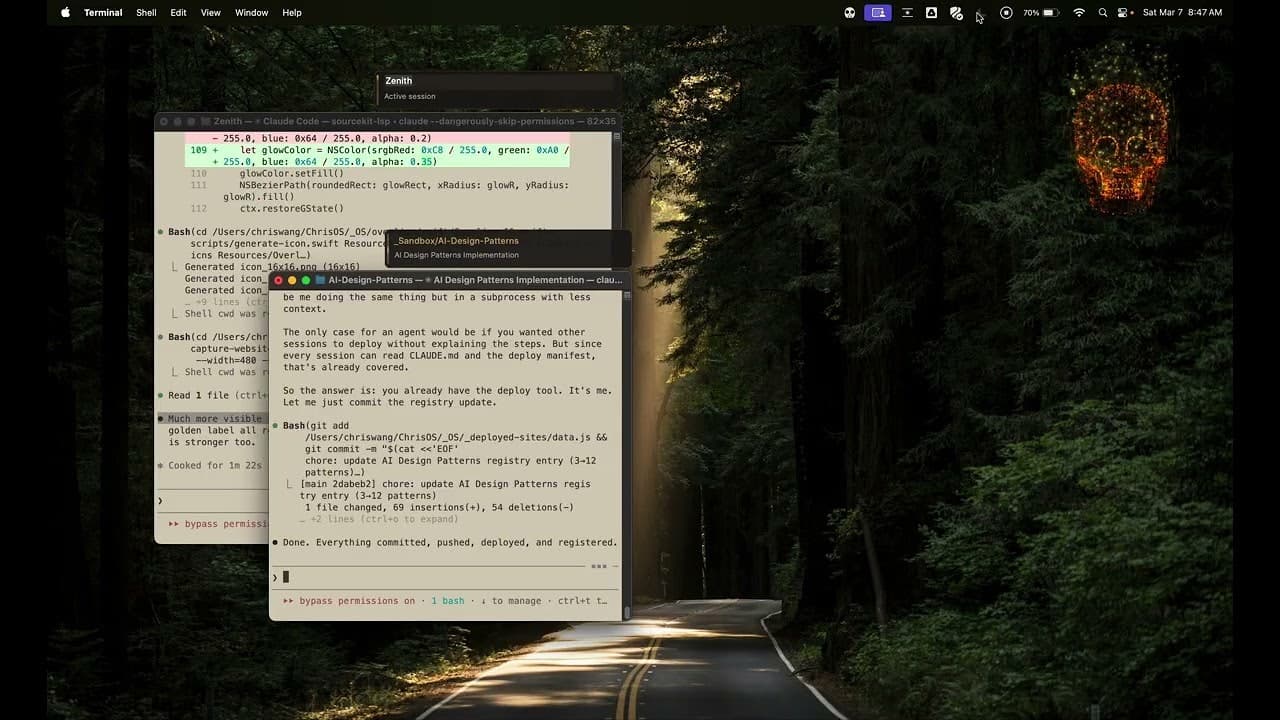Screen dimensions: 1280x720
Task: Click the triangle-in-square menu bar icon
Action: tap(931, 13)
